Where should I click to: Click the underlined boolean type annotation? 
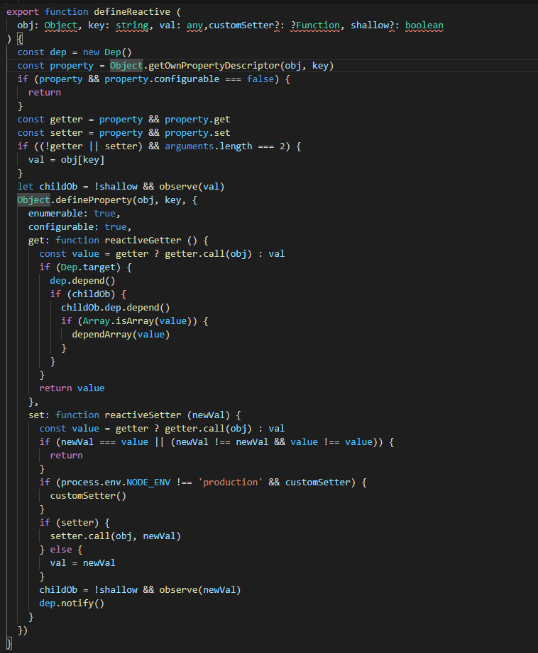point(424,25)
